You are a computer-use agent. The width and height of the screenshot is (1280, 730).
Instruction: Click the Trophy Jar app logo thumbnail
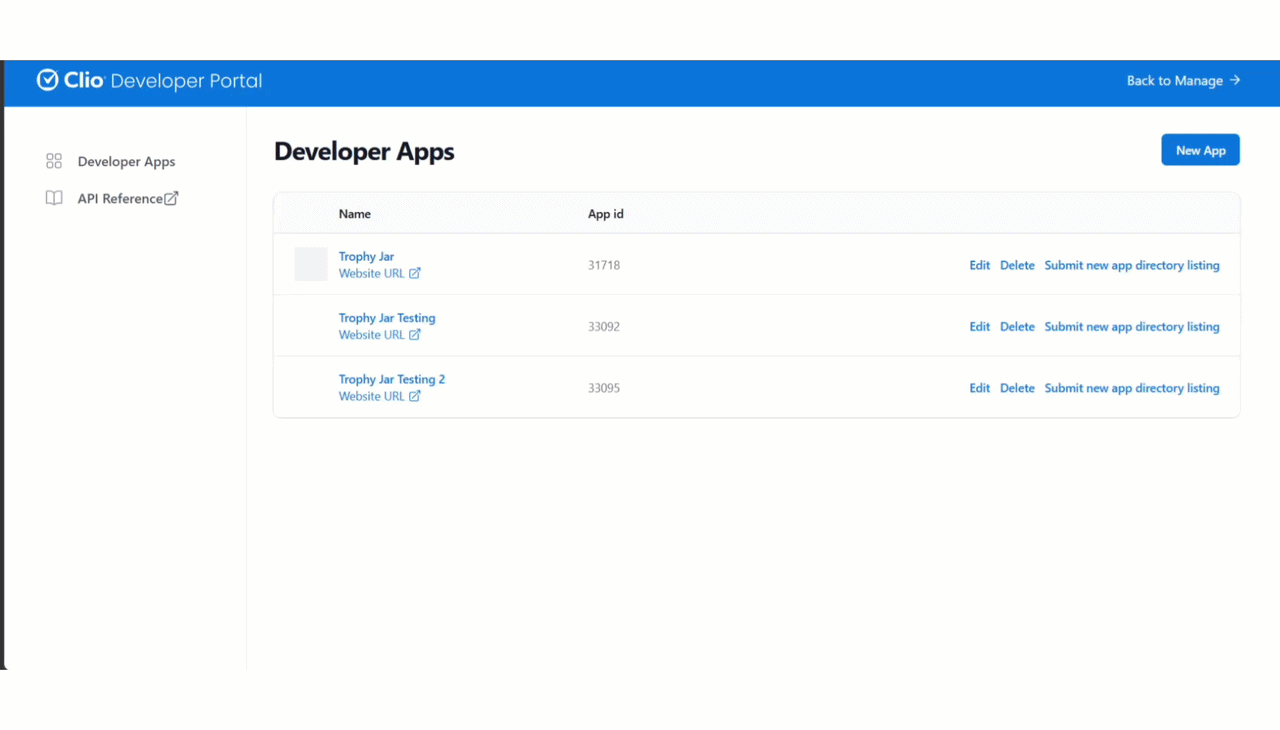[x=311, y=264]
